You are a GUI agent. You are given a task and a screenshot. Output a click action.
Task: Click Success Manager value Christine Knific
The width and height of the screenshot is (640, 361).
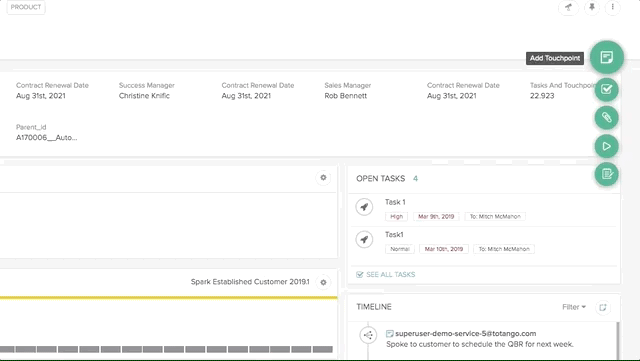click(144, 96)
